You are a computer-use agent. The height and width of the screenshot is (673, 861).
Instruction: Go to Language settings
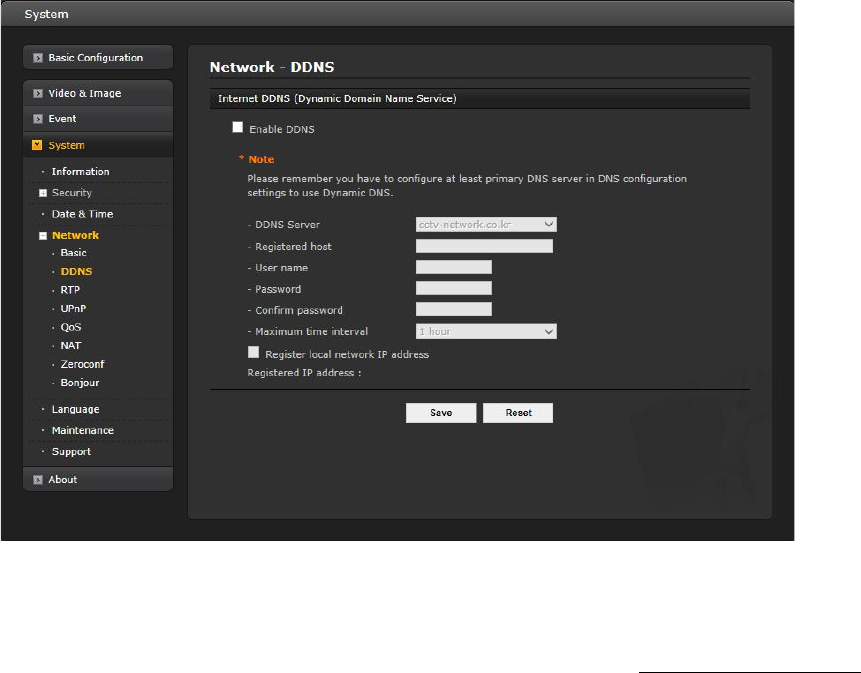click(75, 410)
